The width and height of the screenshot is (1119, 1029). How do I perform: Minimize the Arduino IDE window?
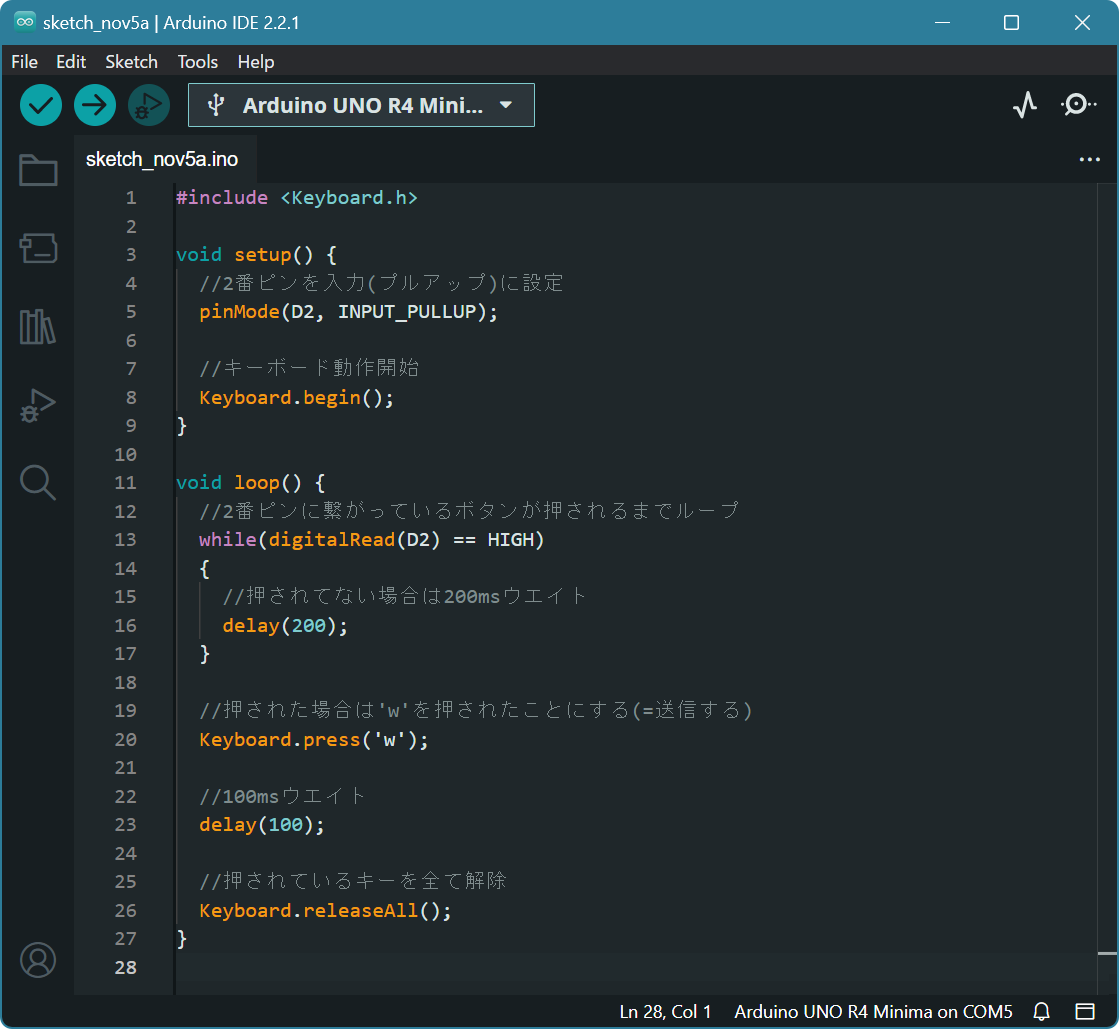pos(942,23)
